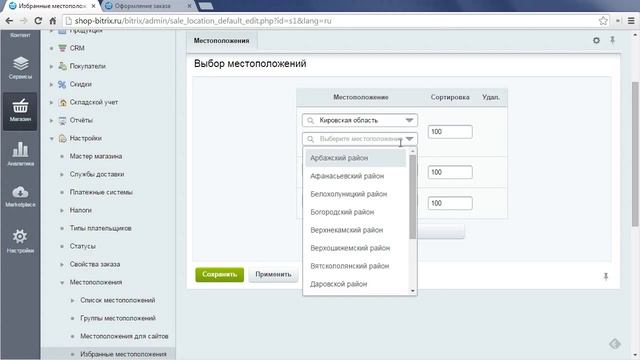Image resolution: width=640 pixels, height=360 pixels.
Task: Expand the CRM tree node
Action: click(x=51, y=48)
